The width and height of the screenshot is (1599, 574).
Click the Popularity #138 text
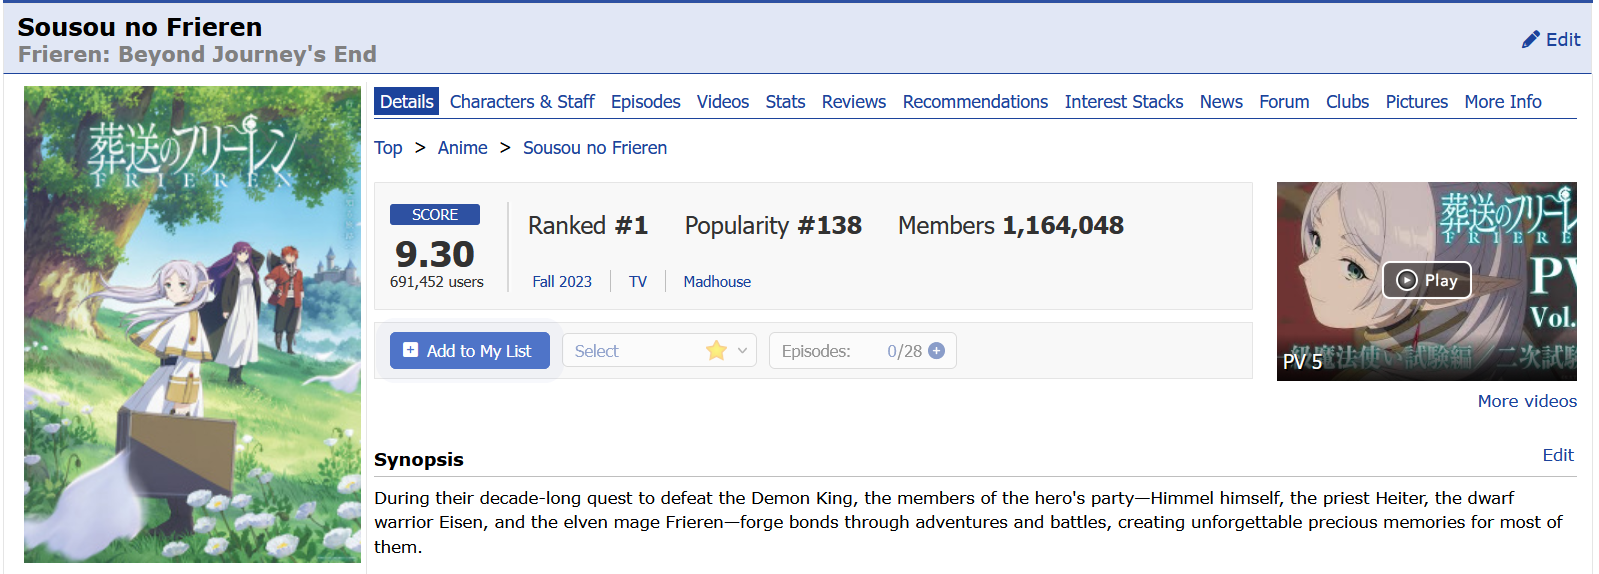click(773, 226)
